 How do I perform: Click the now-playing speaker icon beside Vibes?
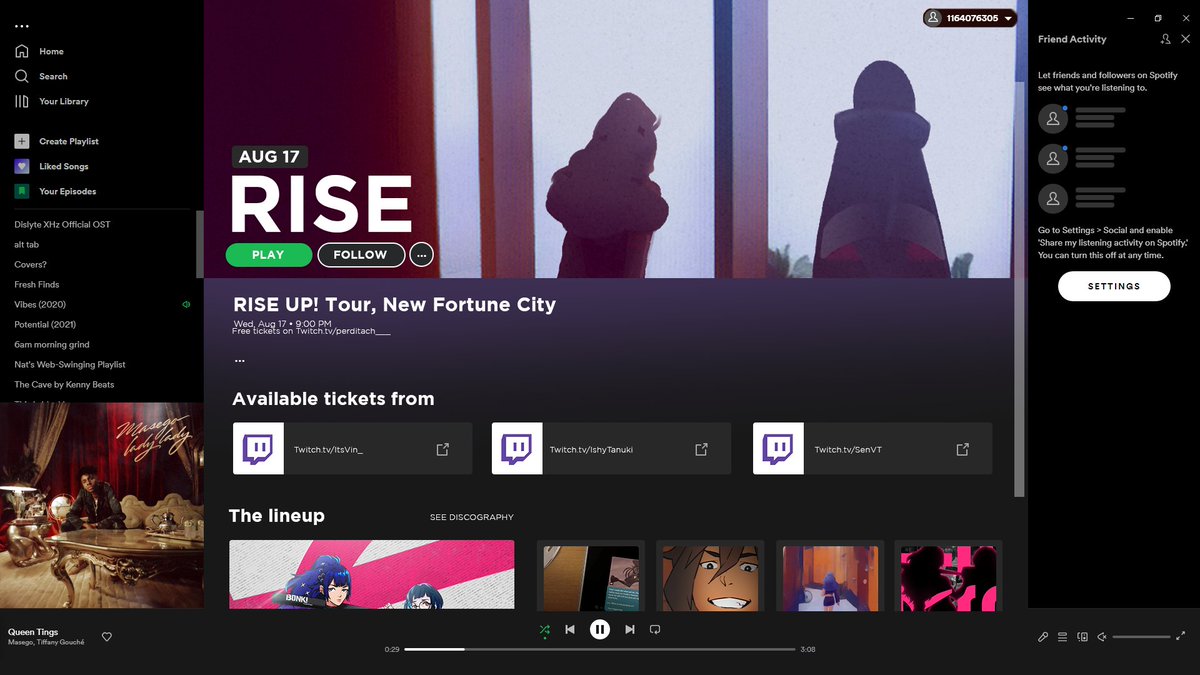pos(186,304)
